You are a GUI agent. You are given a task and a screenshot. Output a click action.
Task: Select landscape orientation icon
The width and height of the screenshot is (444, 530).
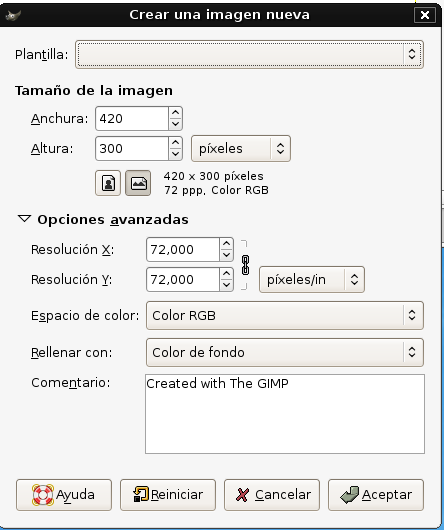138,183
